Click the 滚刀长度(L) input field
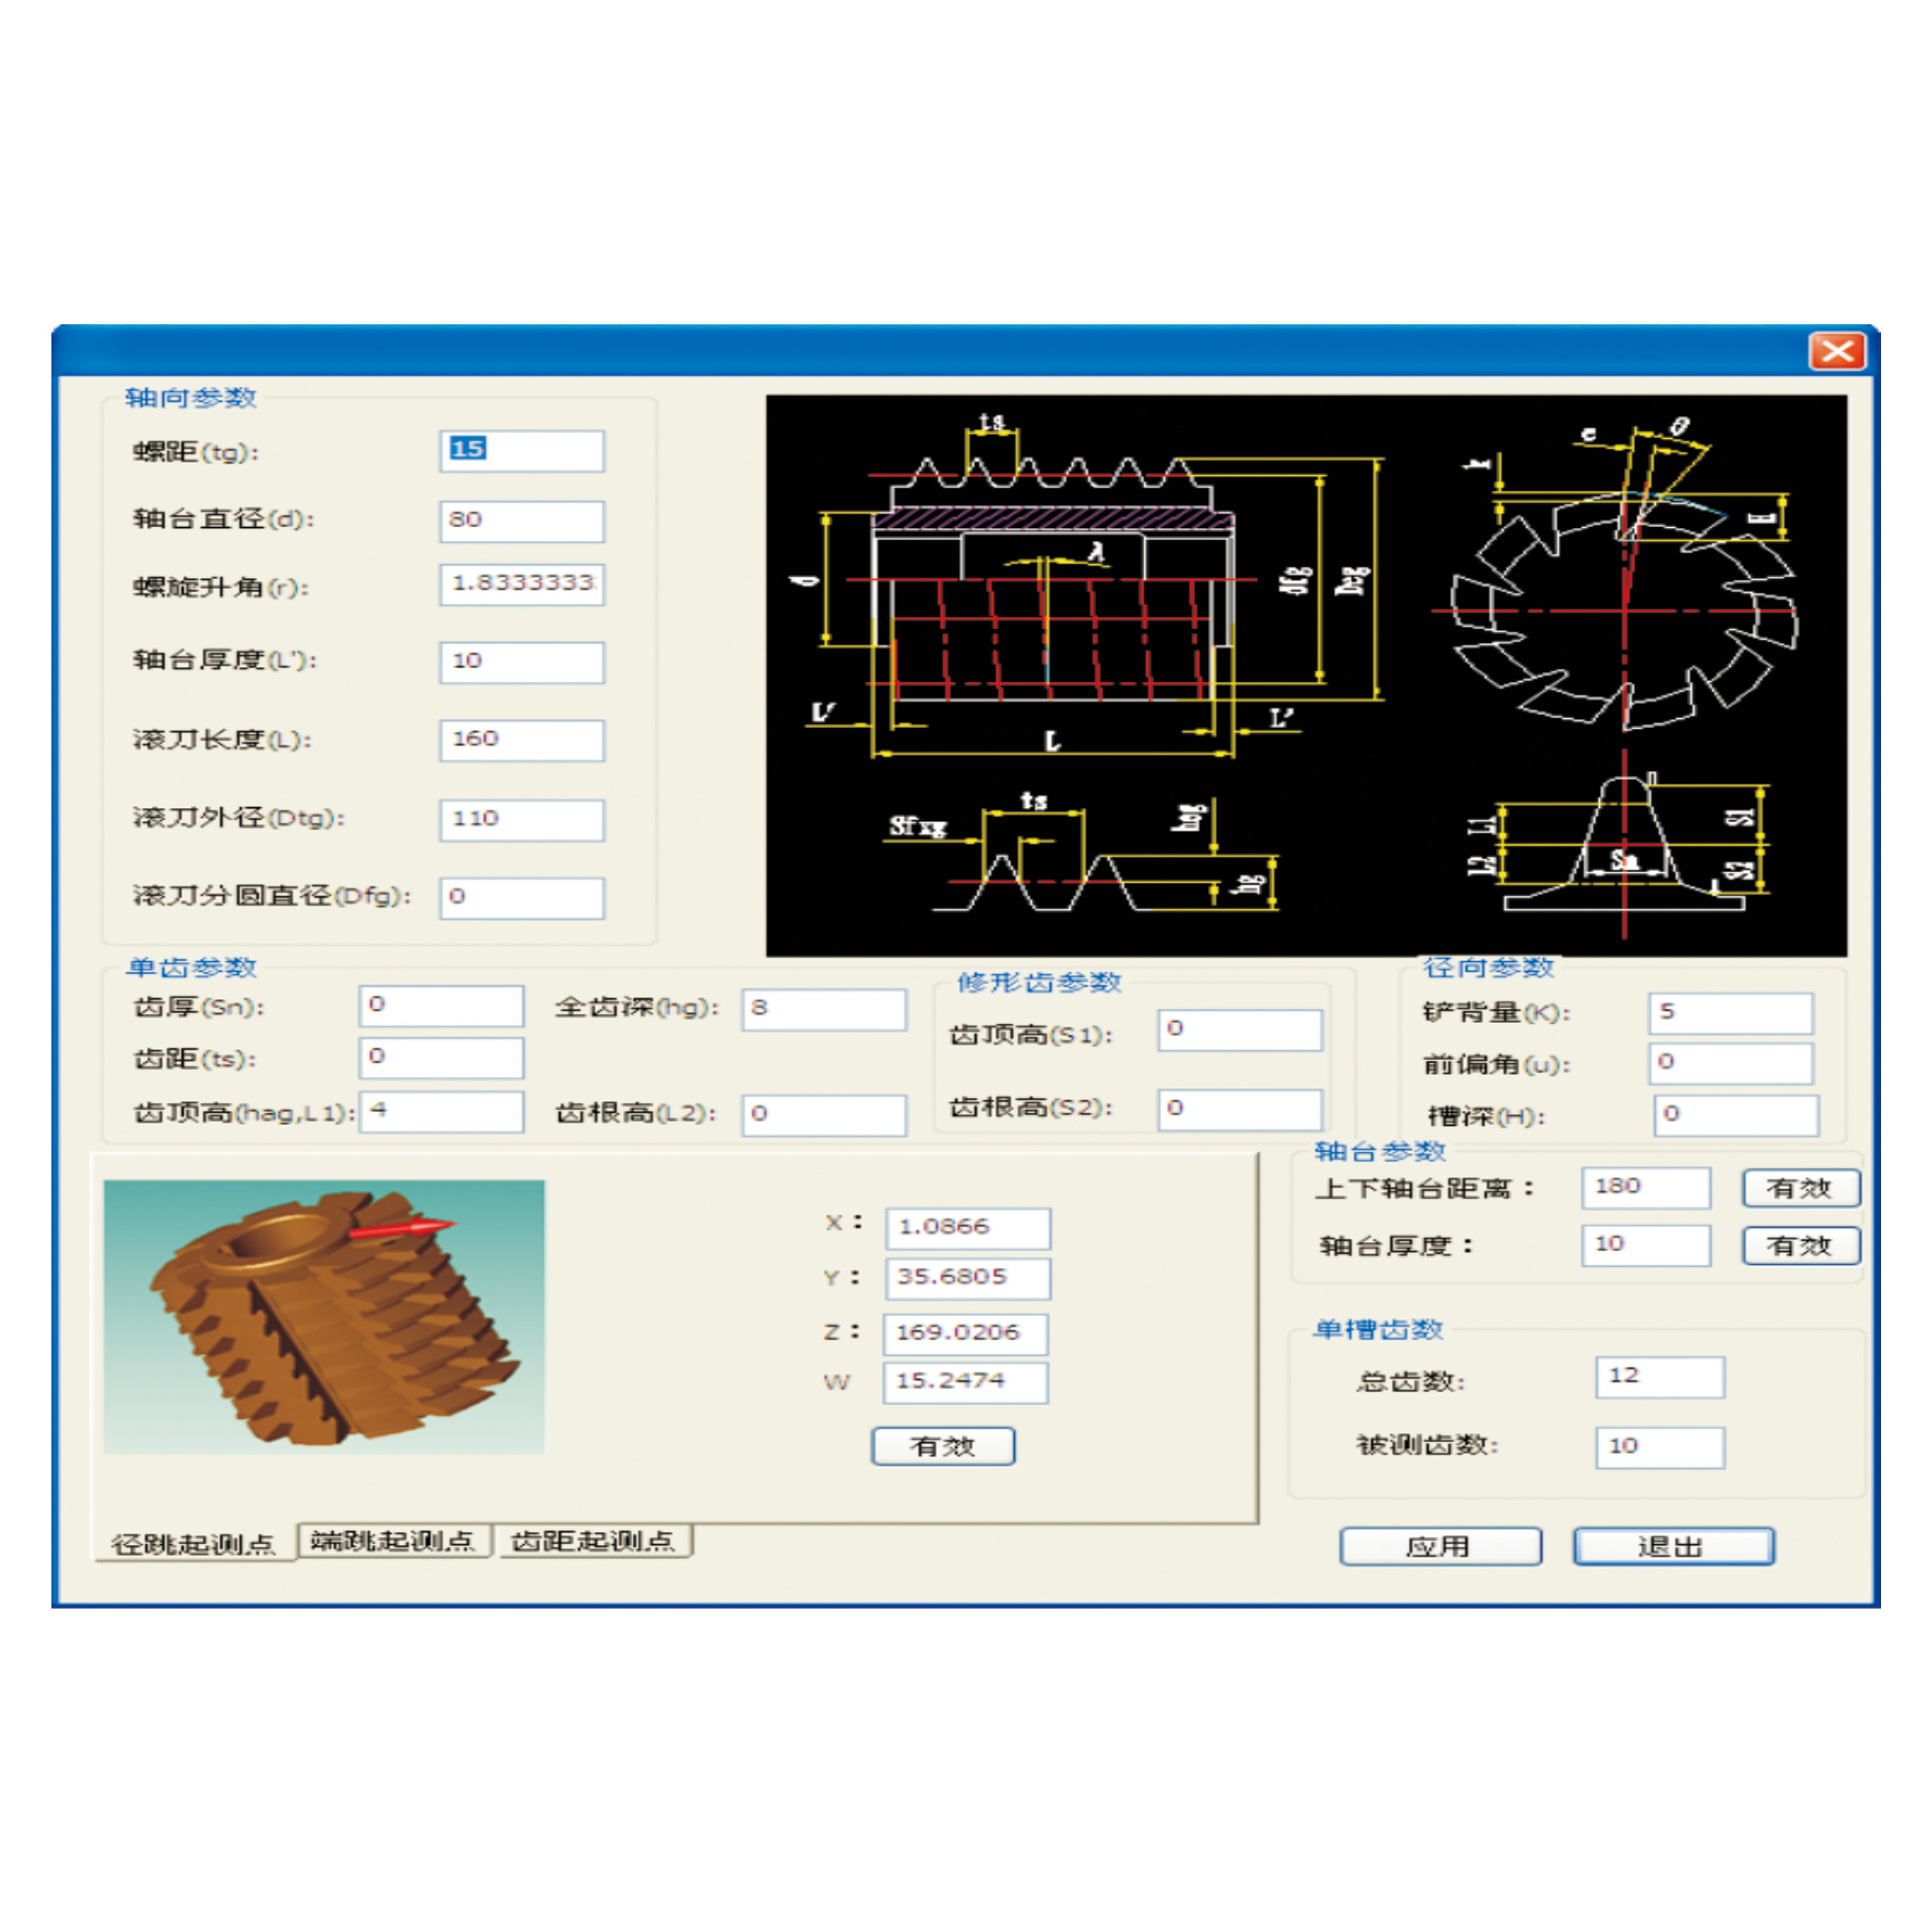 tap(521, 740)
